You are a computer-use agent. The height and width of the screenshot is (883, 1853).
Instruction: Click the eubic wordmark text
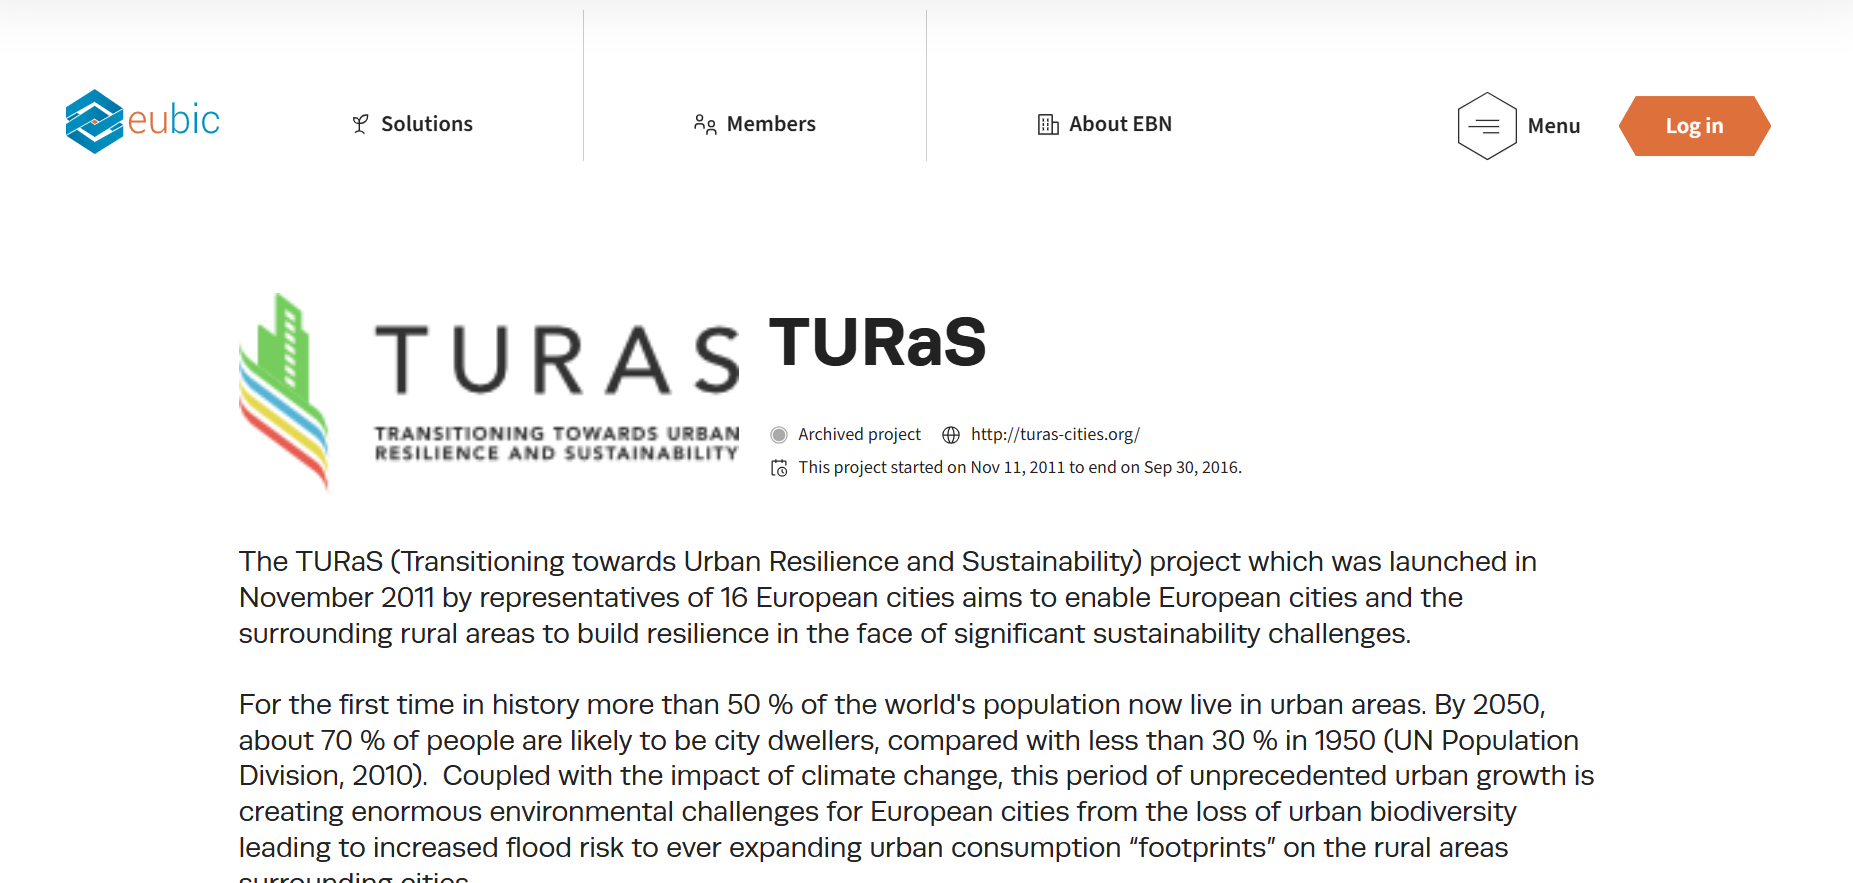point(174,120)
